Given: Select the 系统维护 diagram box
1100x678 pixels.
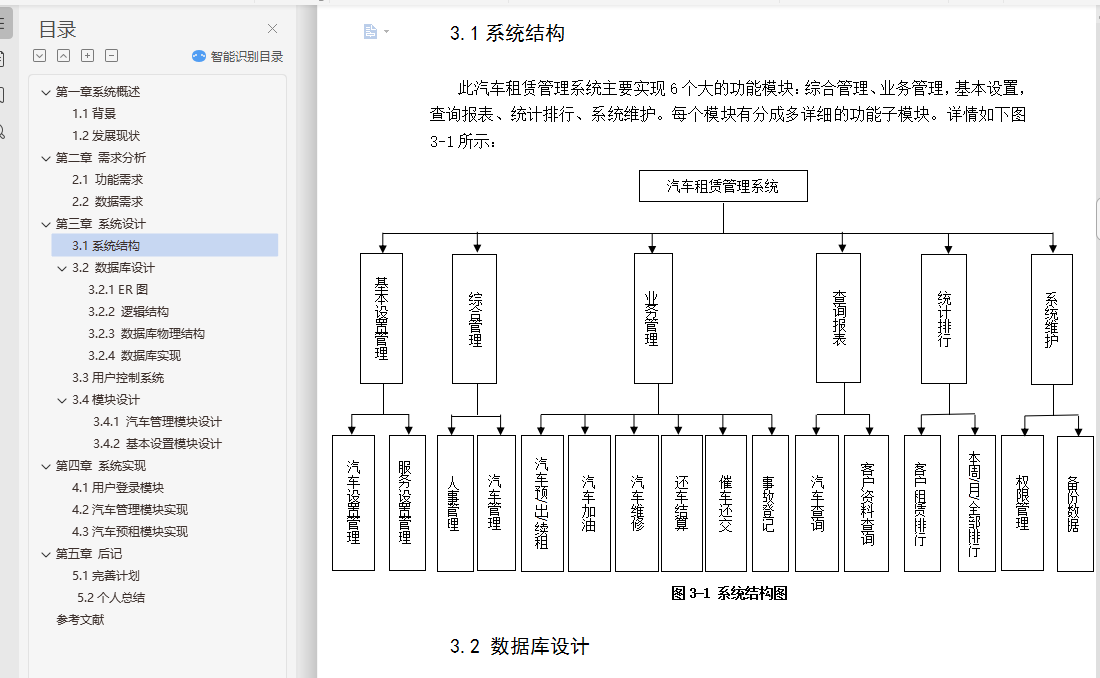Looking at the screenshot, I should point(1052,319).
